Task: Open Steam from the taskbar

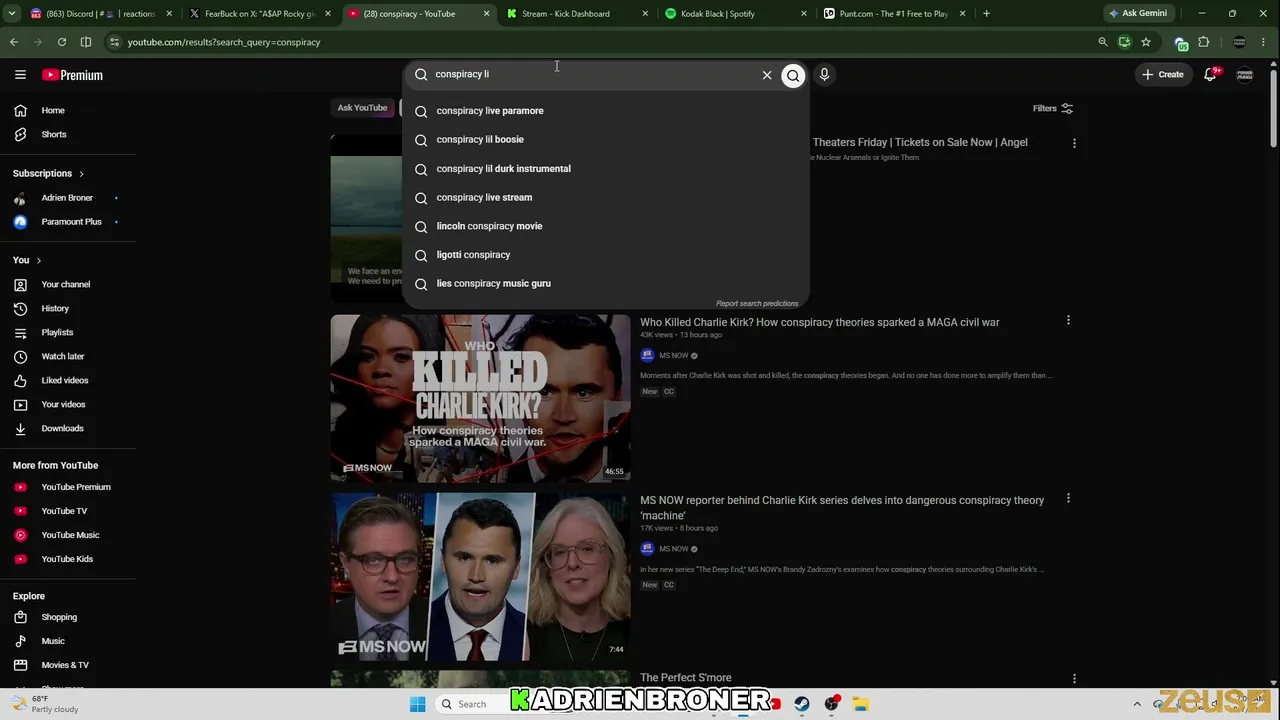Action: [x=802, y=704]
